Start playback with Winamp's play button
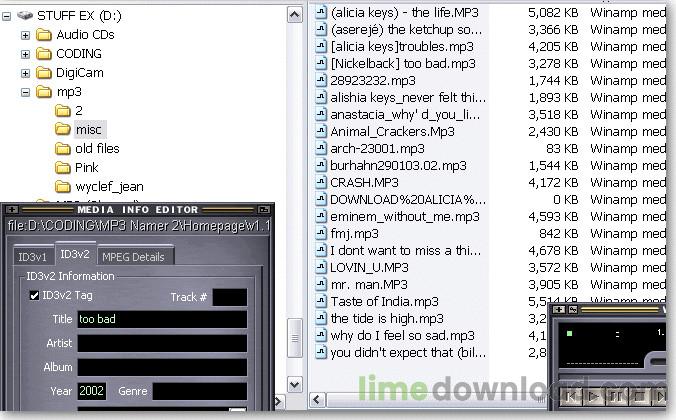The height and width of the screenshot is (420, 676). click(593, 396)
